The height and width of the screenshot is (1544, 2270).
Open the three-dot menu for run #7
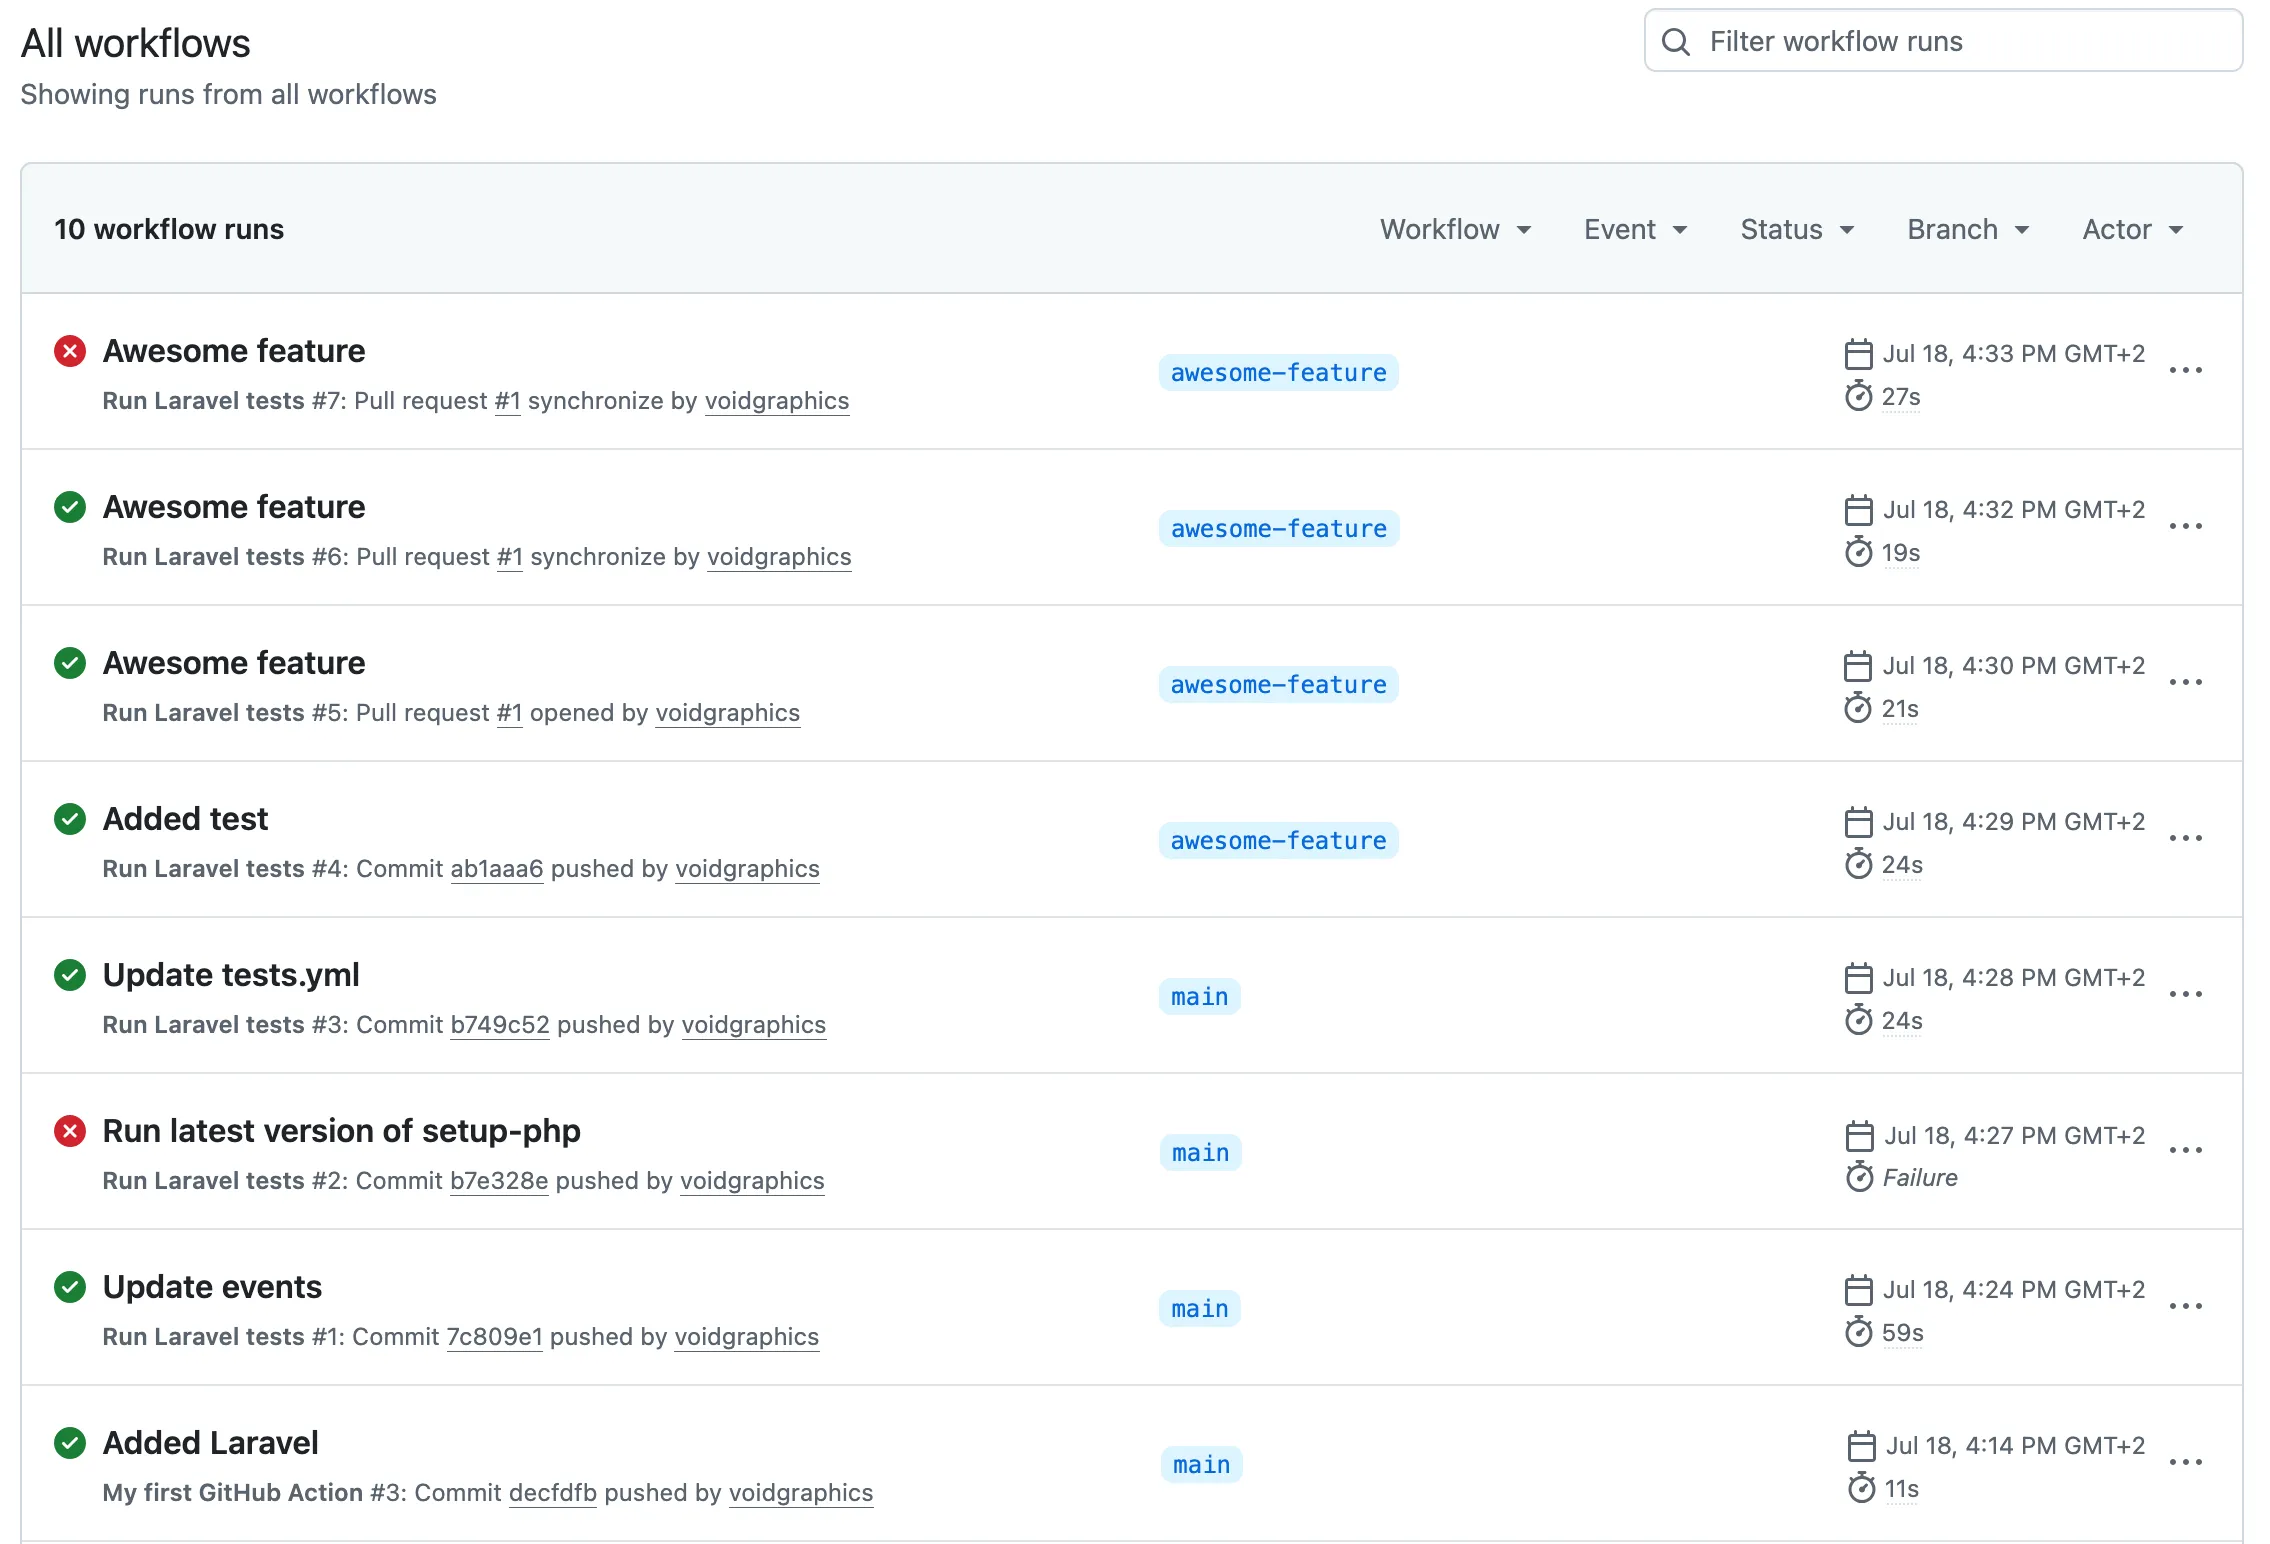tap(2186, 371)
